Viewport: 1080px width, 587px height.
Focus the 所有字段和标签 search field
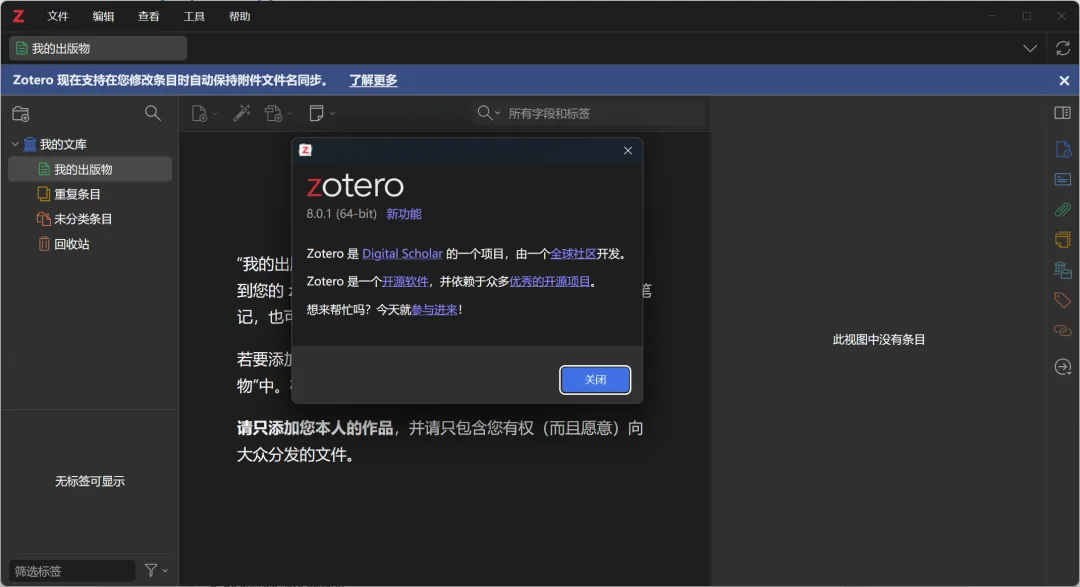point(603,113)
